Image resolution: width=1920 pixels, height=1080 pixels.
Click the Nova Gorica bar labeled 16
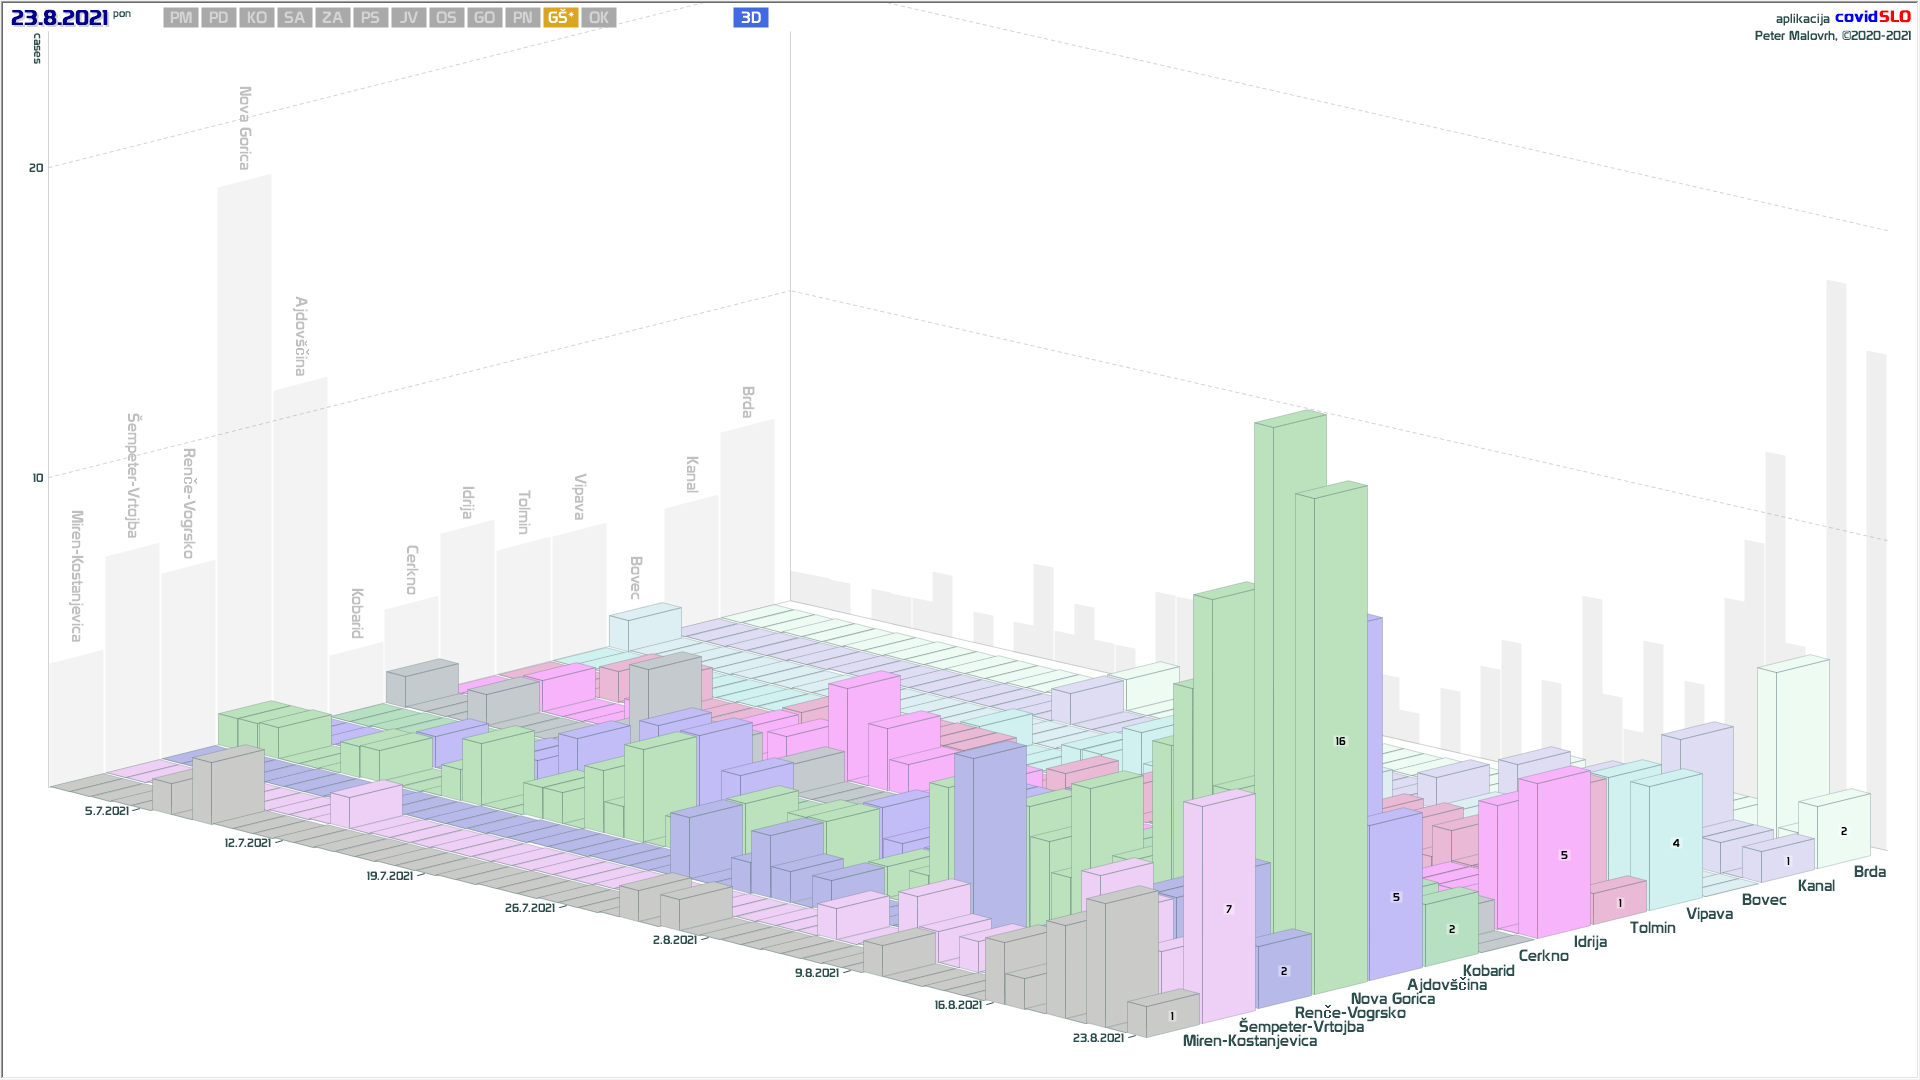tap(1340, 740)
